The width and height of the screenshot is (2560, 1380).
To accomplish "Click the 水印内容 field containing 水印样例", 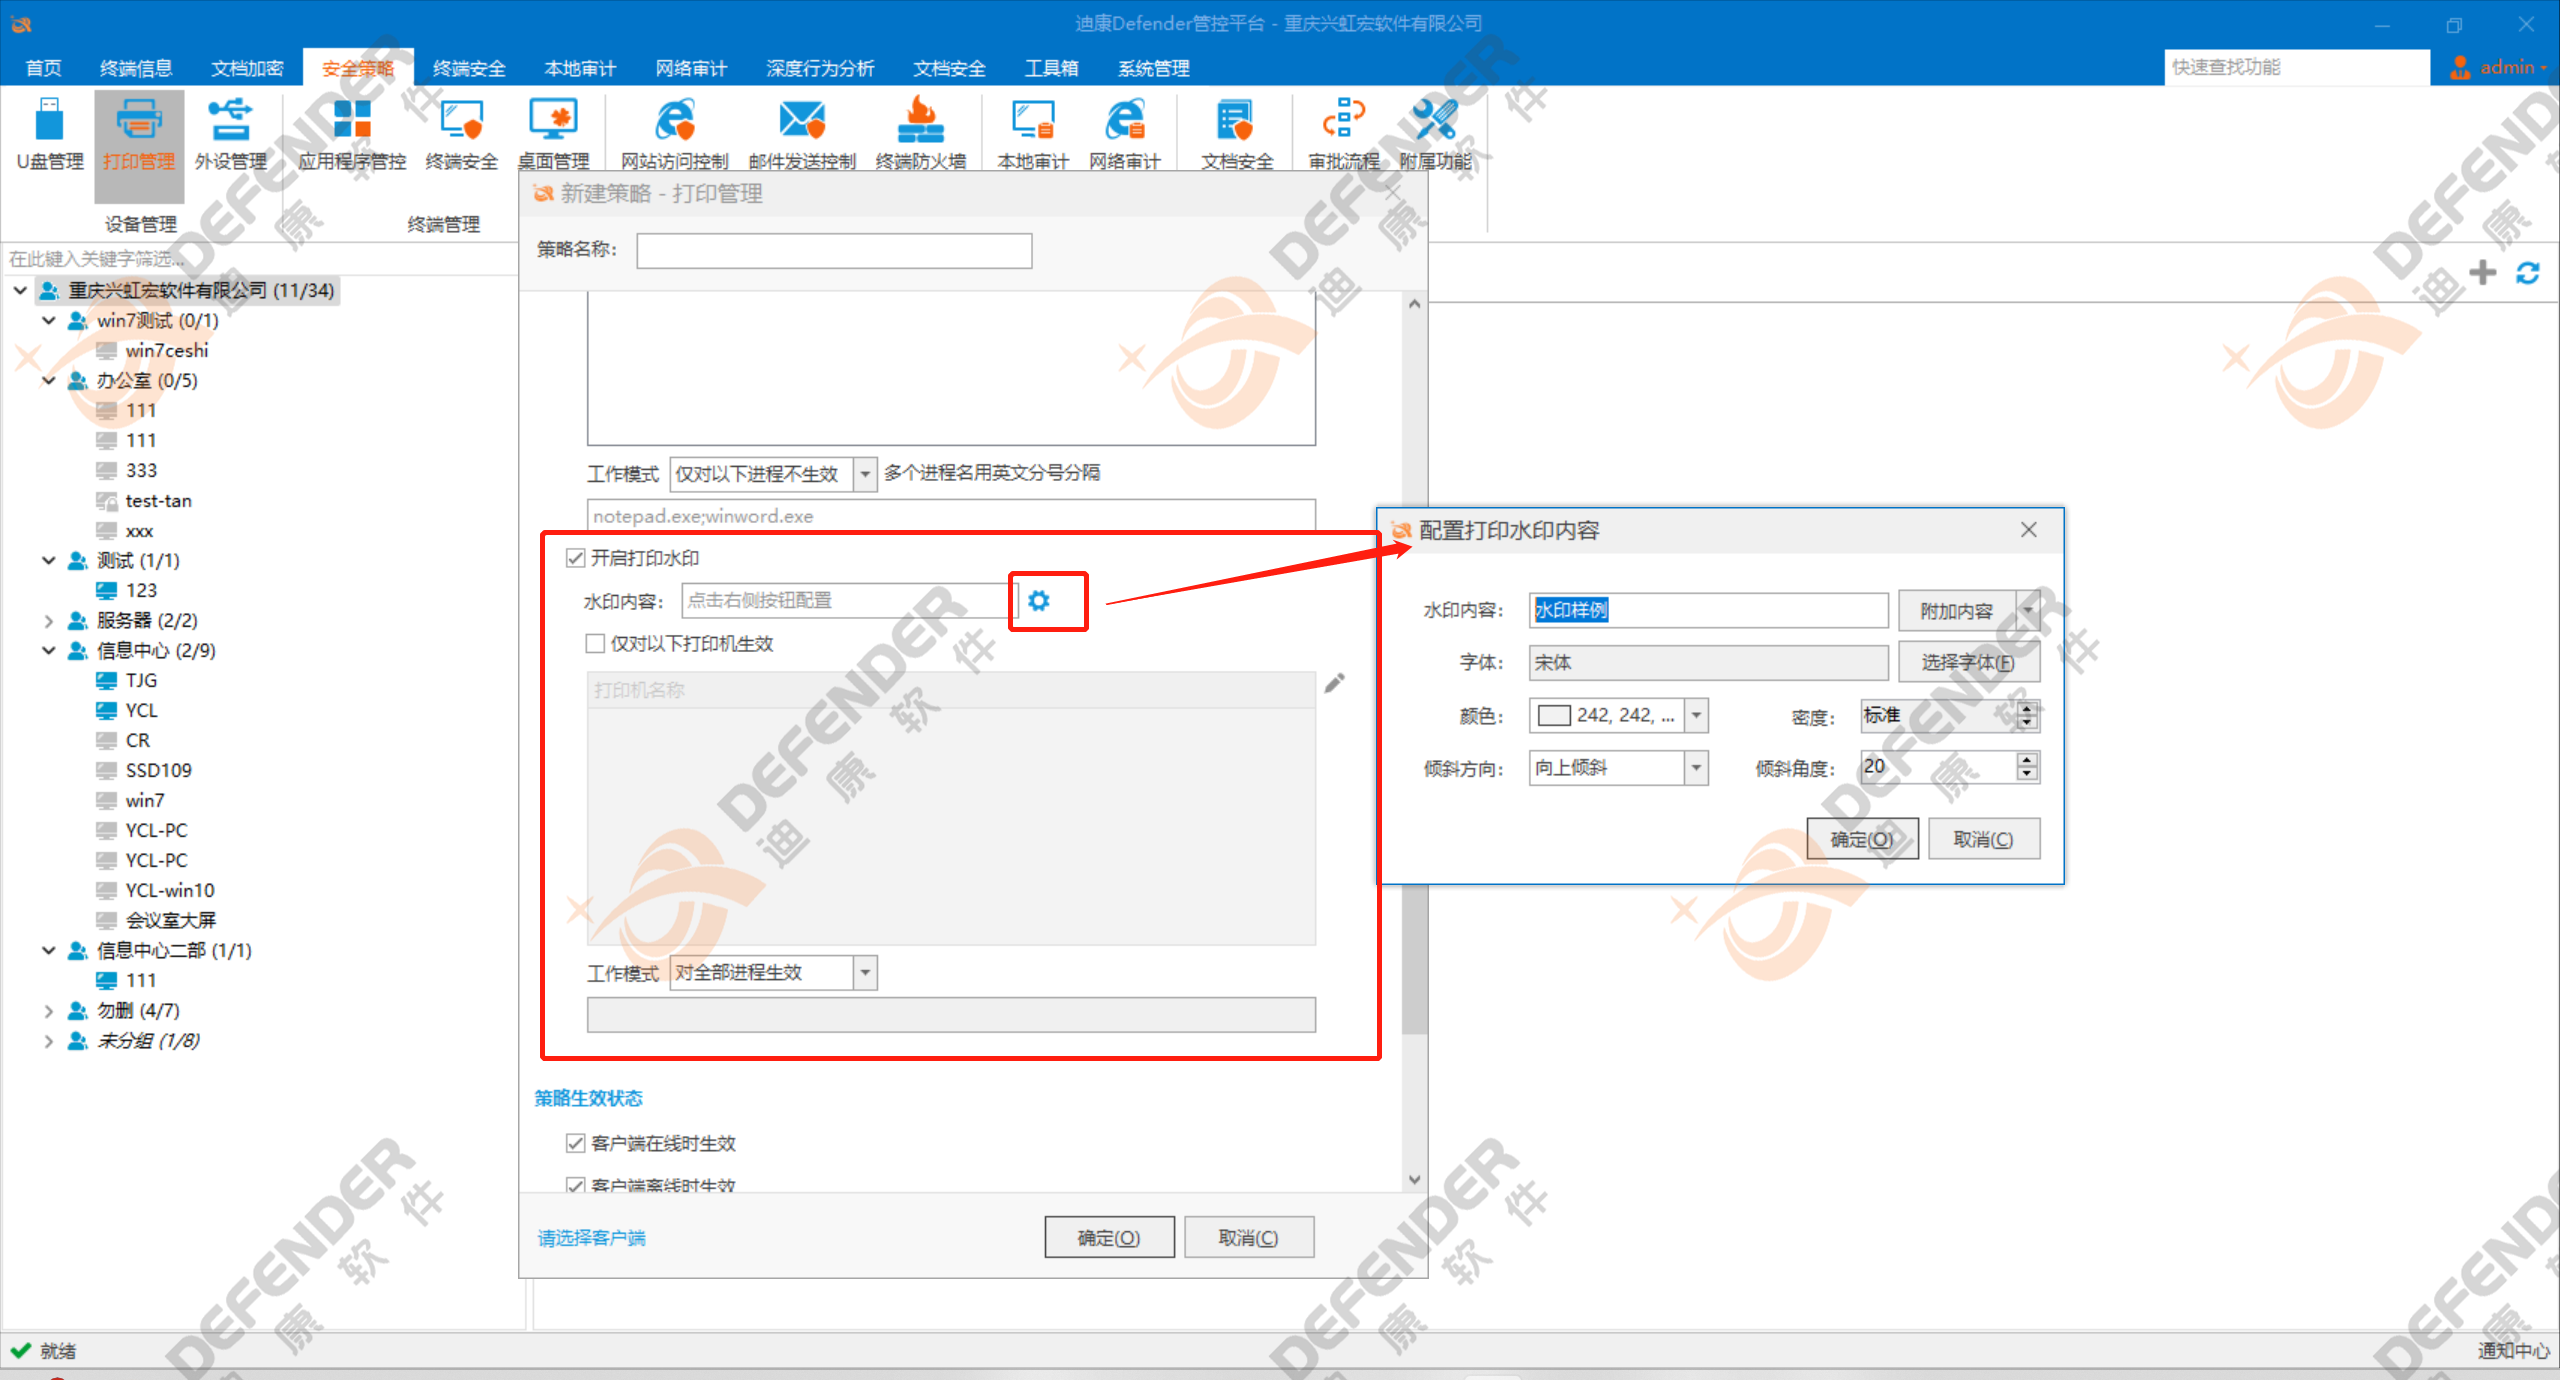I will click(1708, 610).
